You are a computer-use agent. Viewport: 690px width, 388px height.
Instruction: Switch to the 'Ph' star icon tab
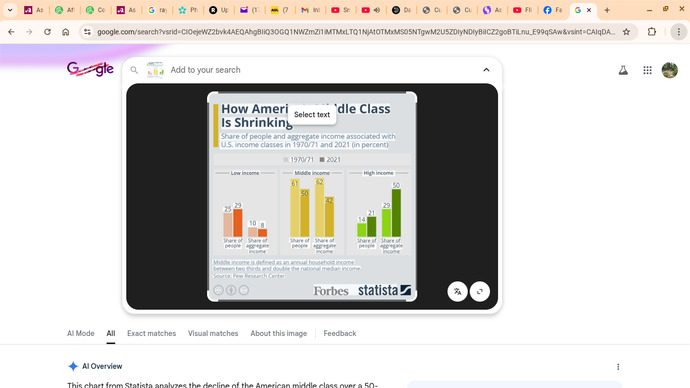(x=187, y=10)
